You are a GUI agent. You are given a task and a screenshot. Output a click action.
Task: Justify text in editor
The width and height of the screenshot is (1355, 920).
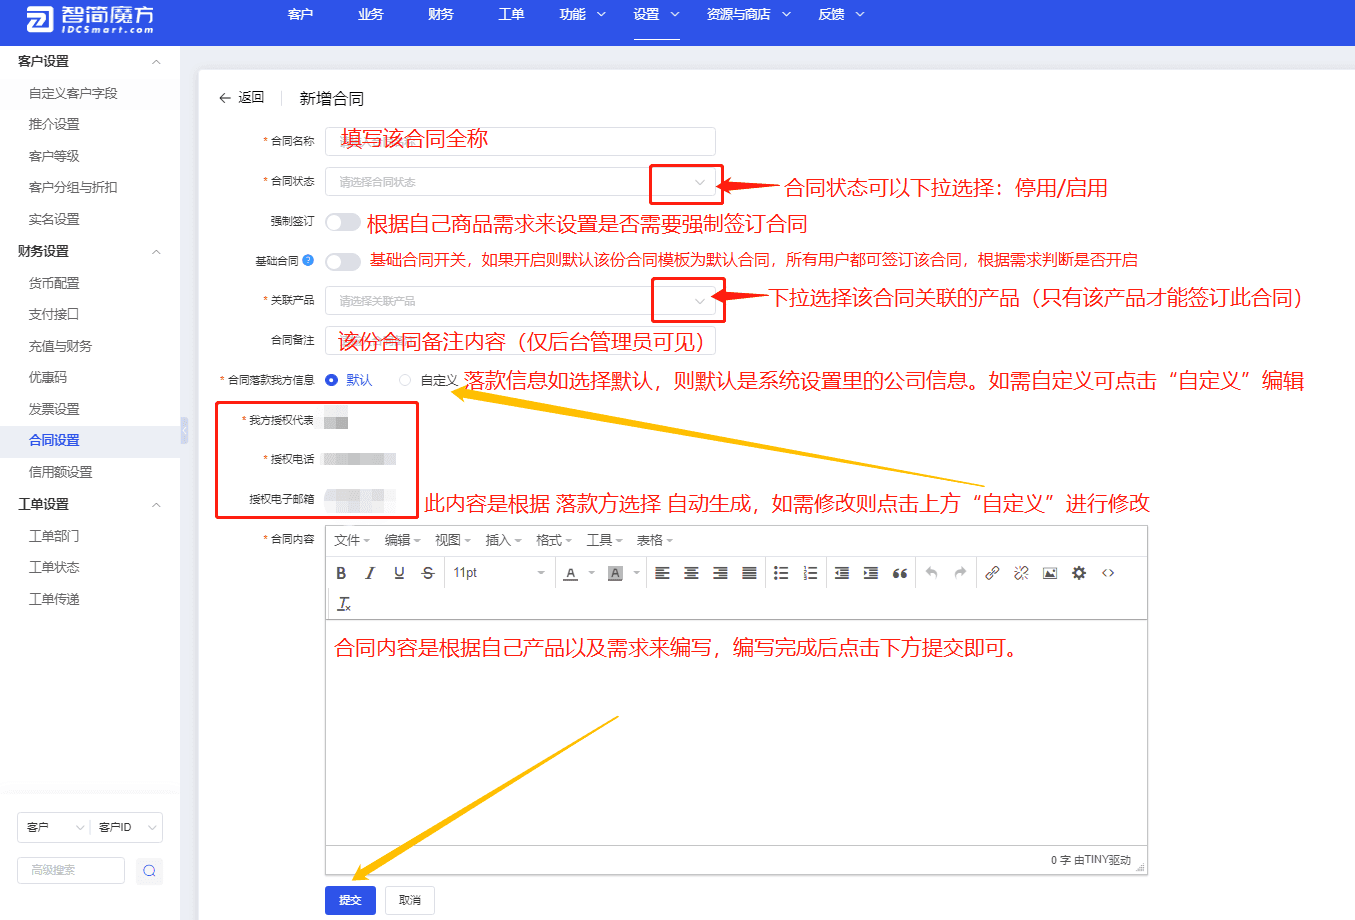click(x=749, y=573)
